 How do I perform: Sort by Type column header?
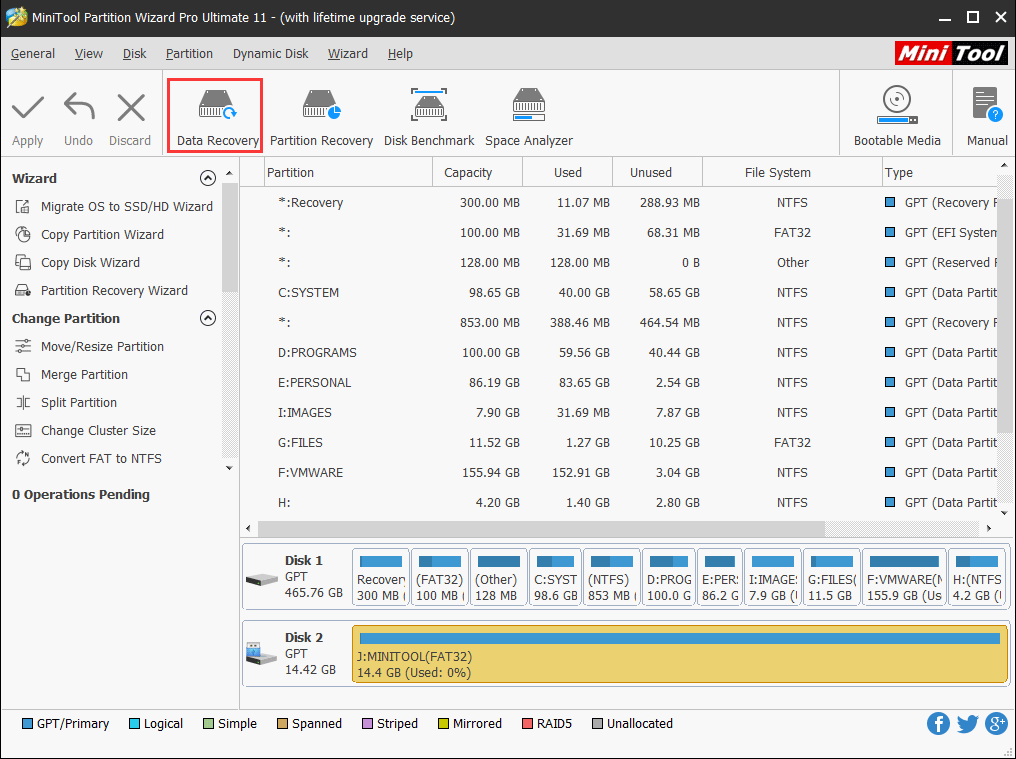(x=940, y=172)
